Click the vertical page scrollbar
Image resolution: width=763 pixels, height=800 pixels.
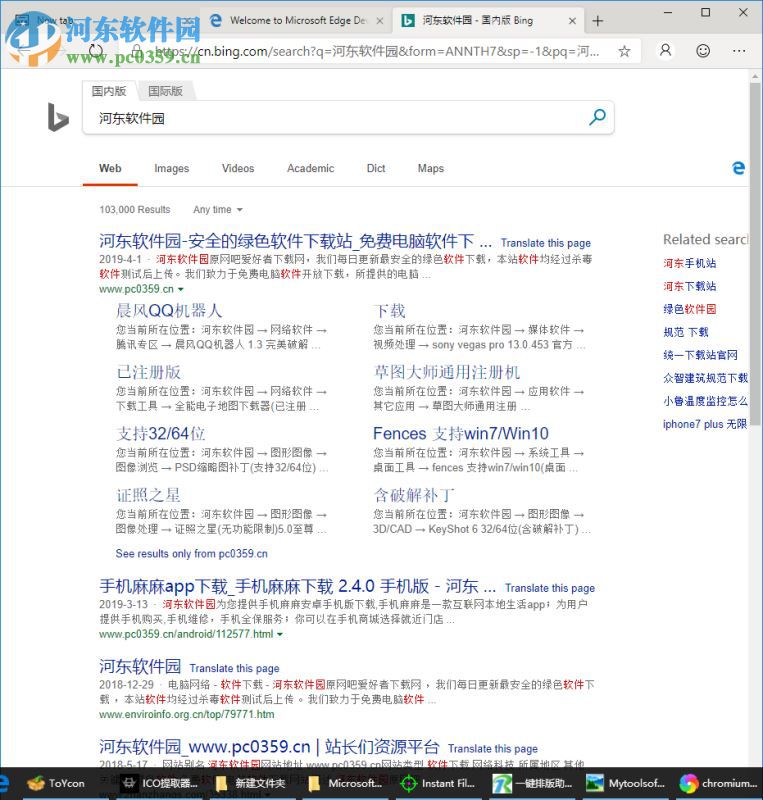[x=755, y=255]
